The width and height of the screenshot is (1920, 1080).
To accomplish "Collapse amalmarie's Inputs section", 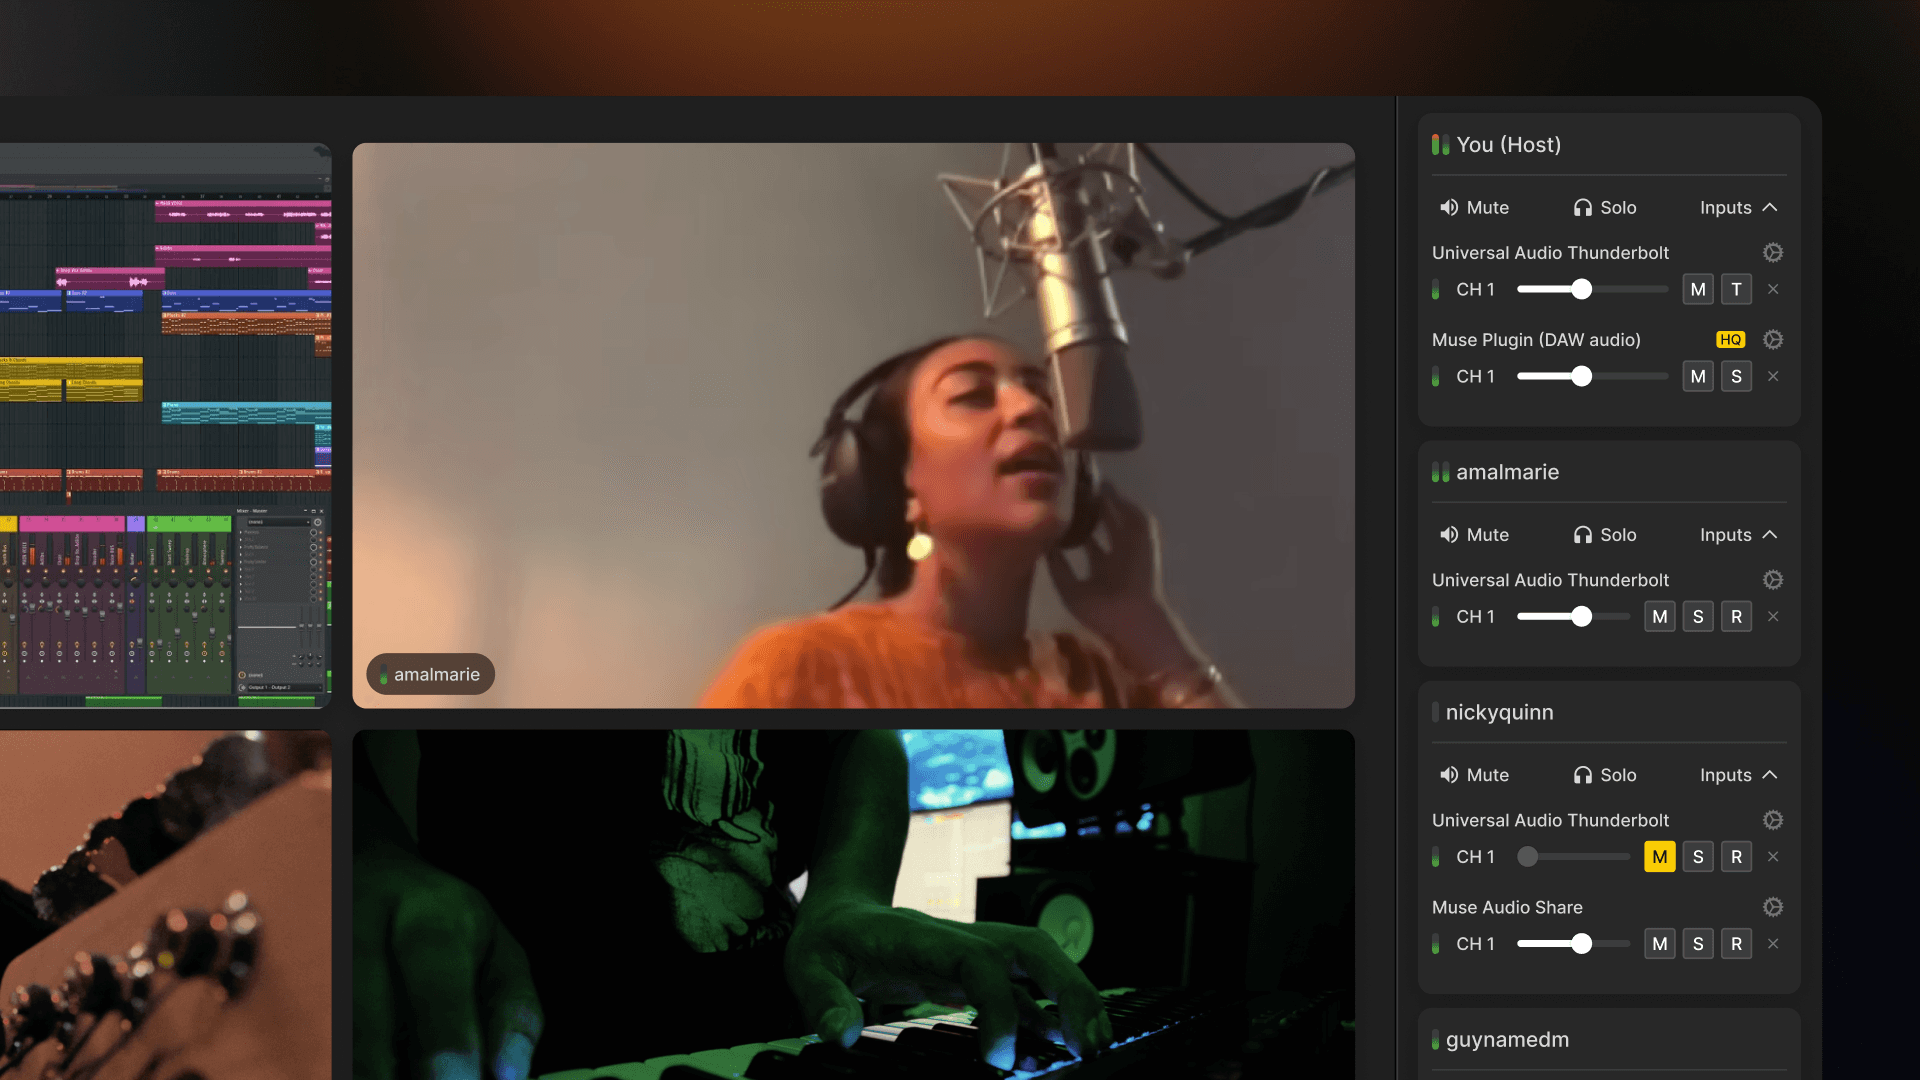I will [x=1738, y=535].
